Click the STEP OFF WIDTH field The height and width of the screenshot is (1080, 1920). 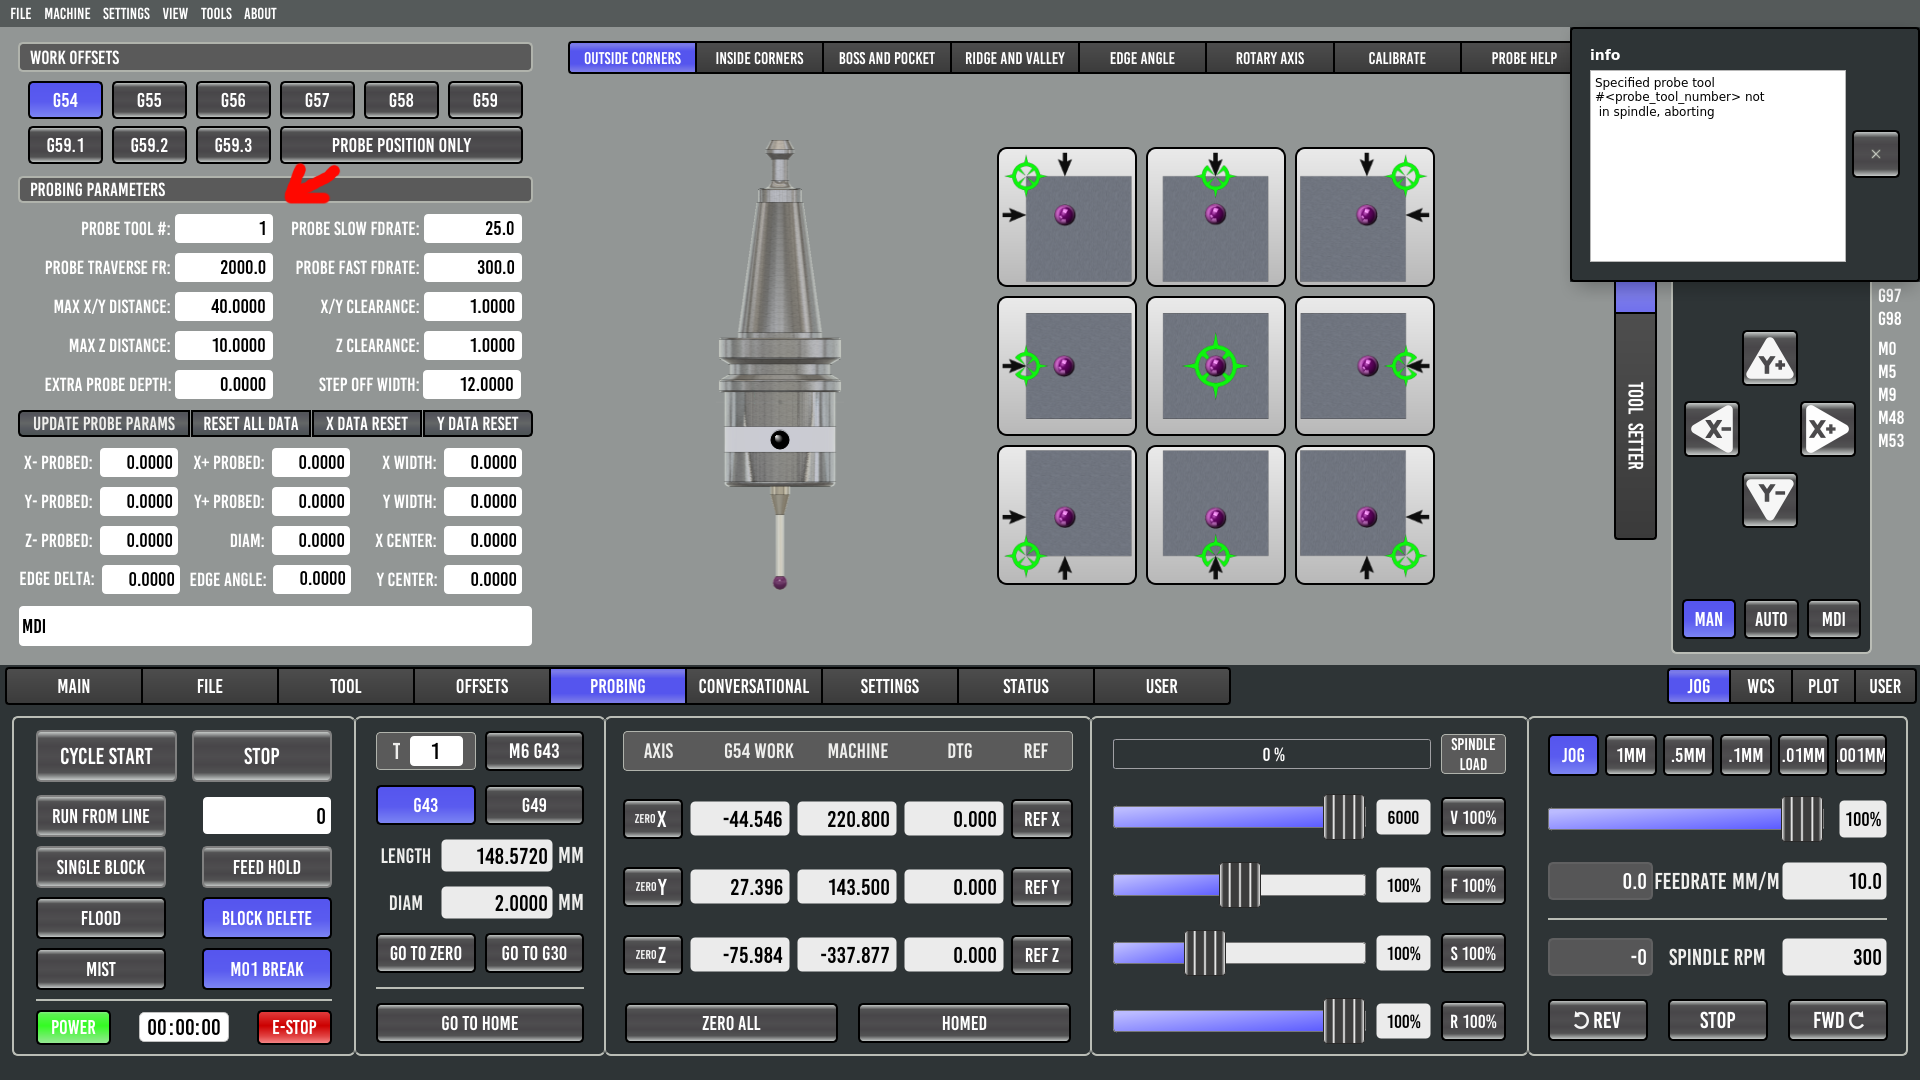pyautogui.click(x=472, y=384)
